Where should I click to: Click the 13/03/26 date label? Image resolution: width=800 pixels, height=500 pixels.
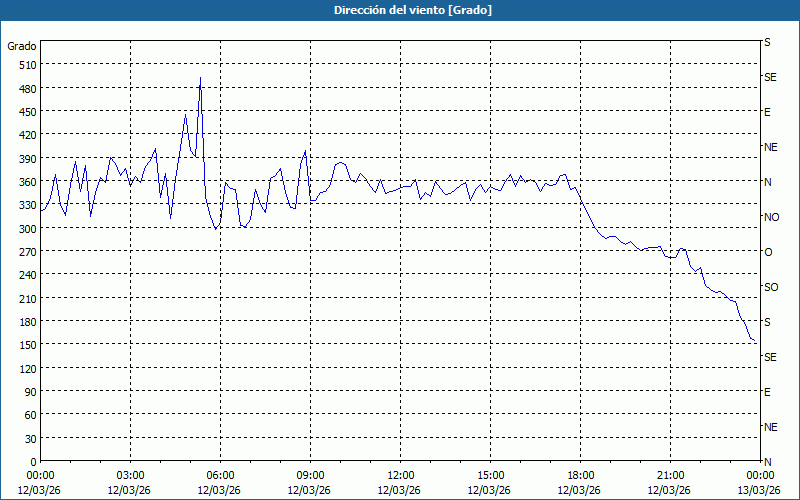tap(759, 489)
